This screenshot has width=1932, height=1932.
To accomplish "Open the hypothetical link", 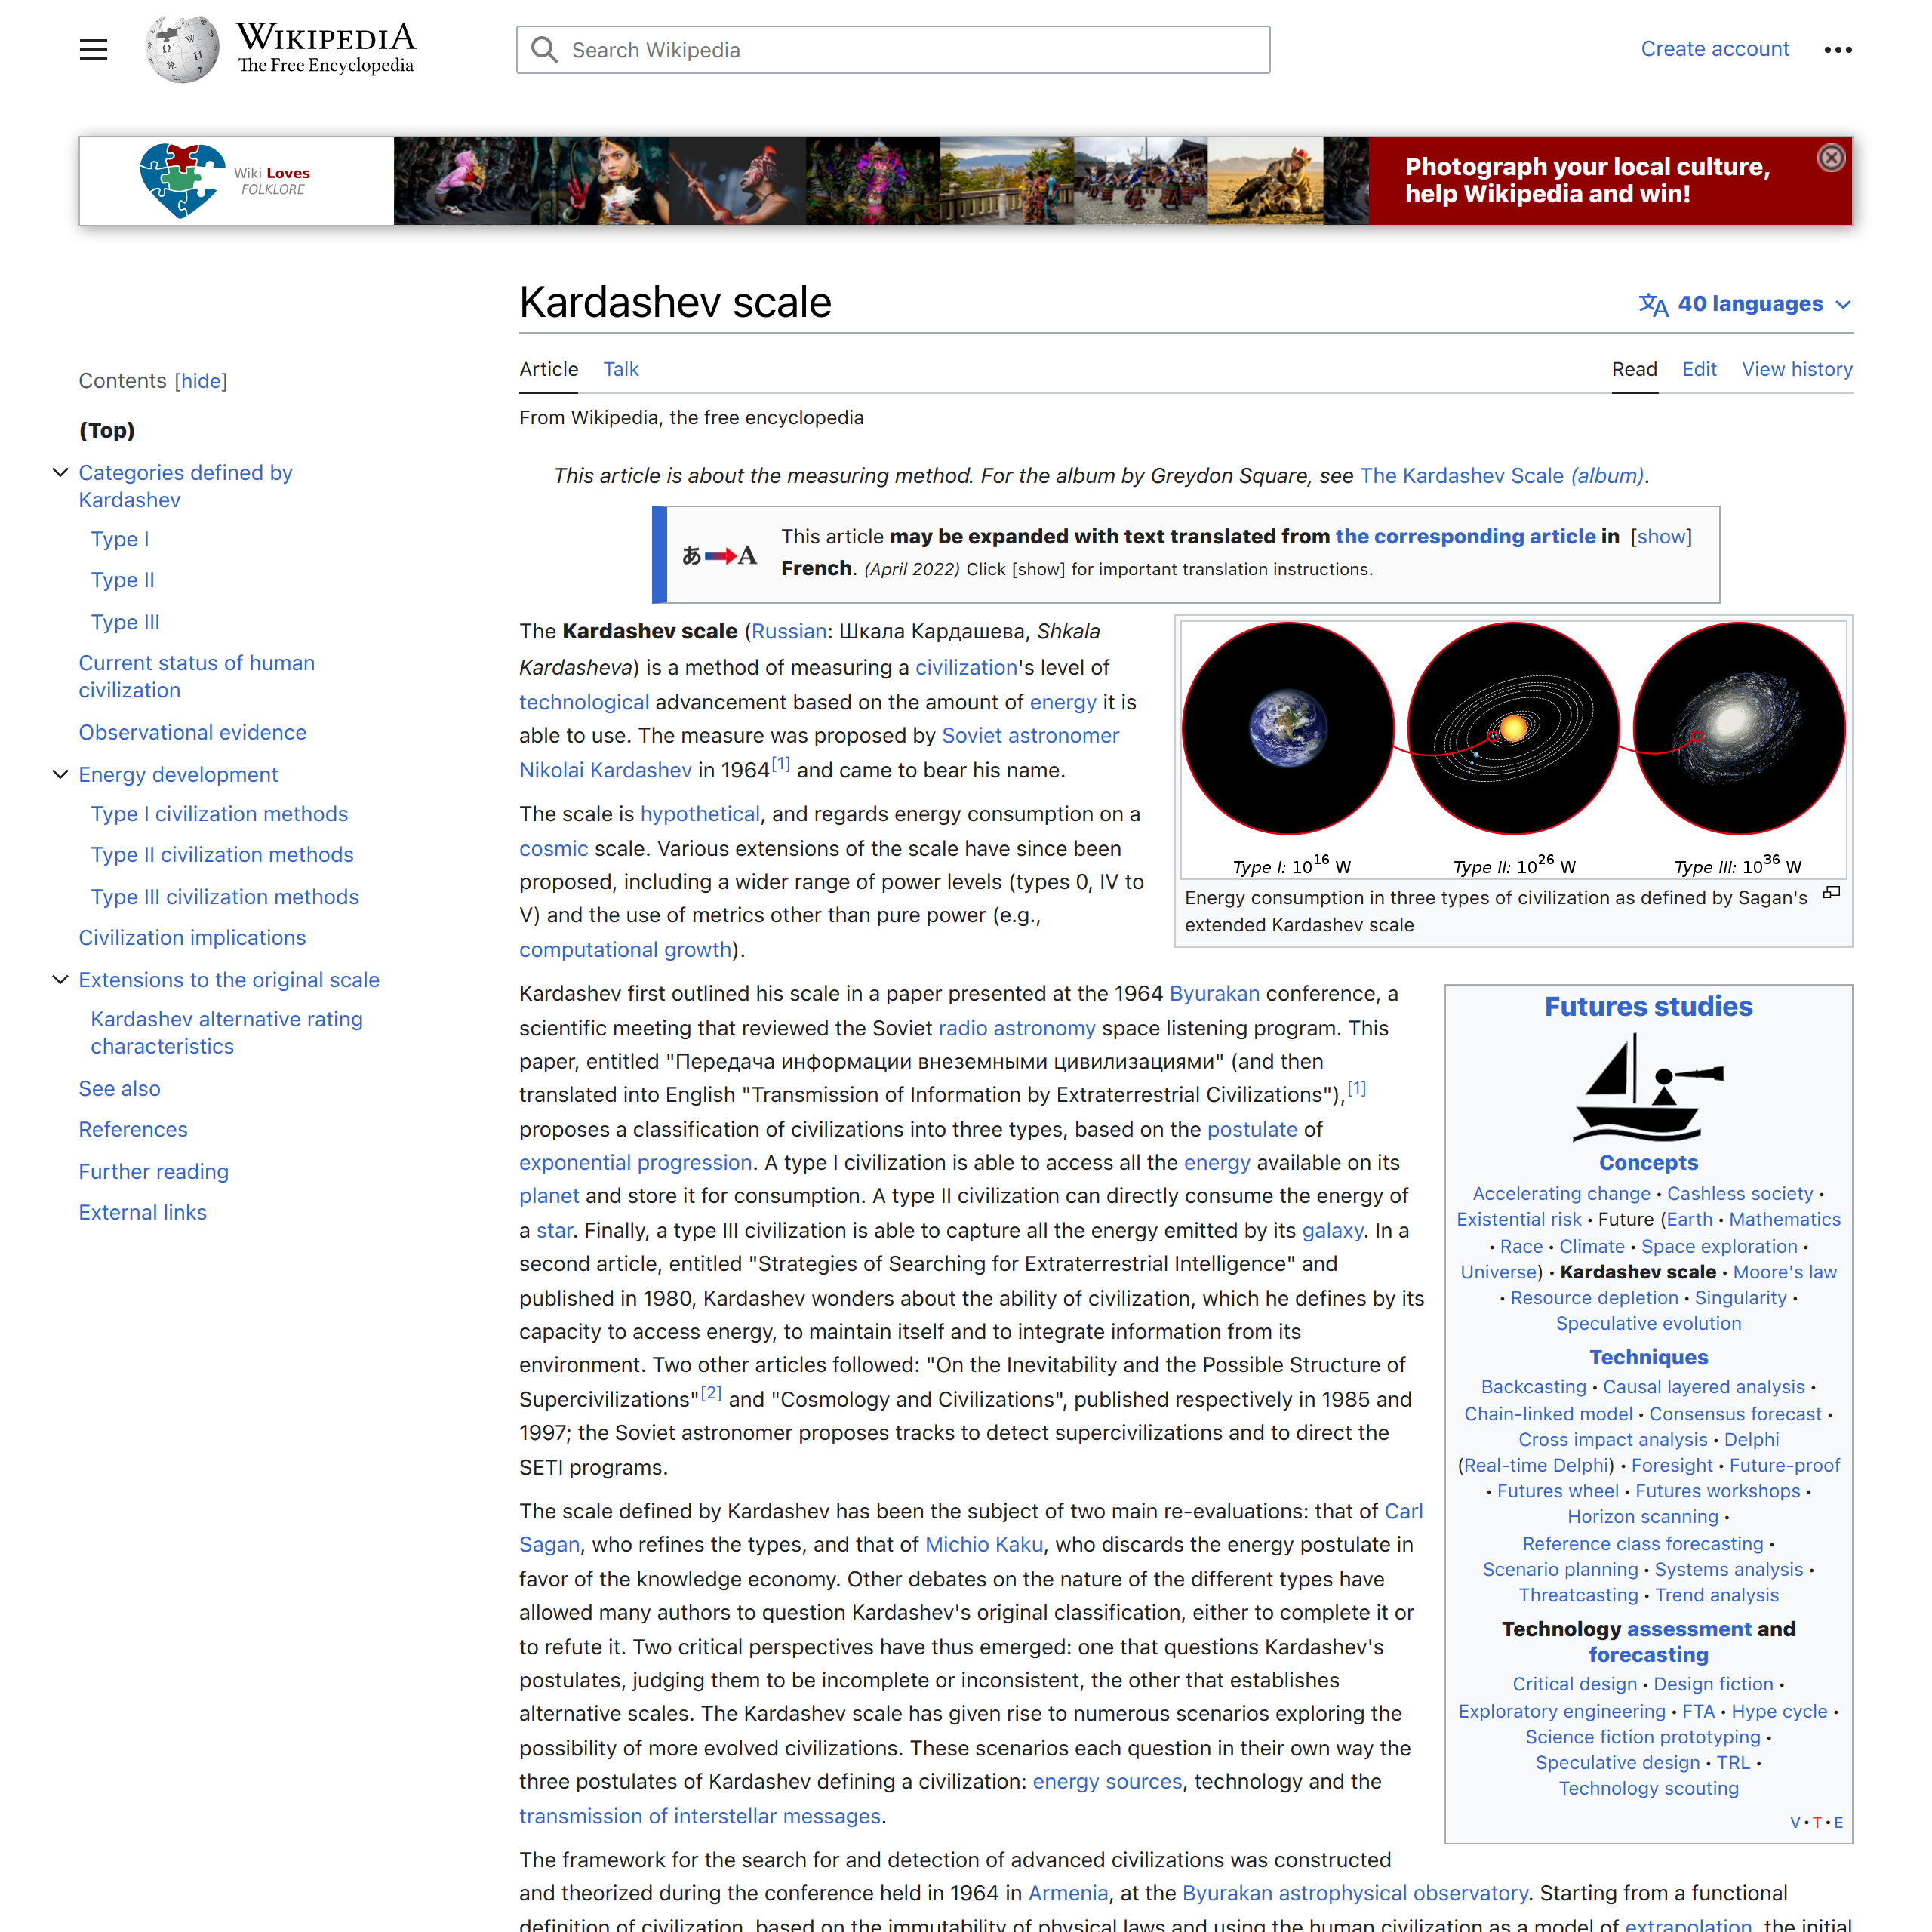I will 700,814.
